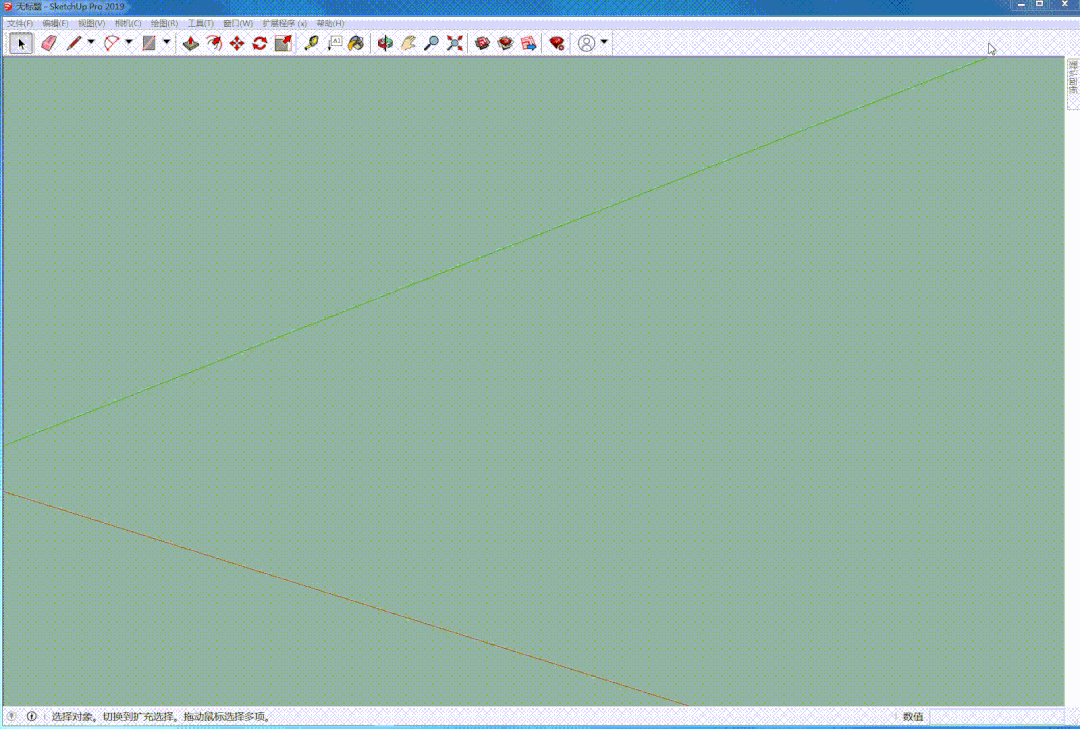Image resolution: width=1080 pixels, height=729 pixels.
Task: Select the Push/Pull tool
Action: (x=191, y=43)
